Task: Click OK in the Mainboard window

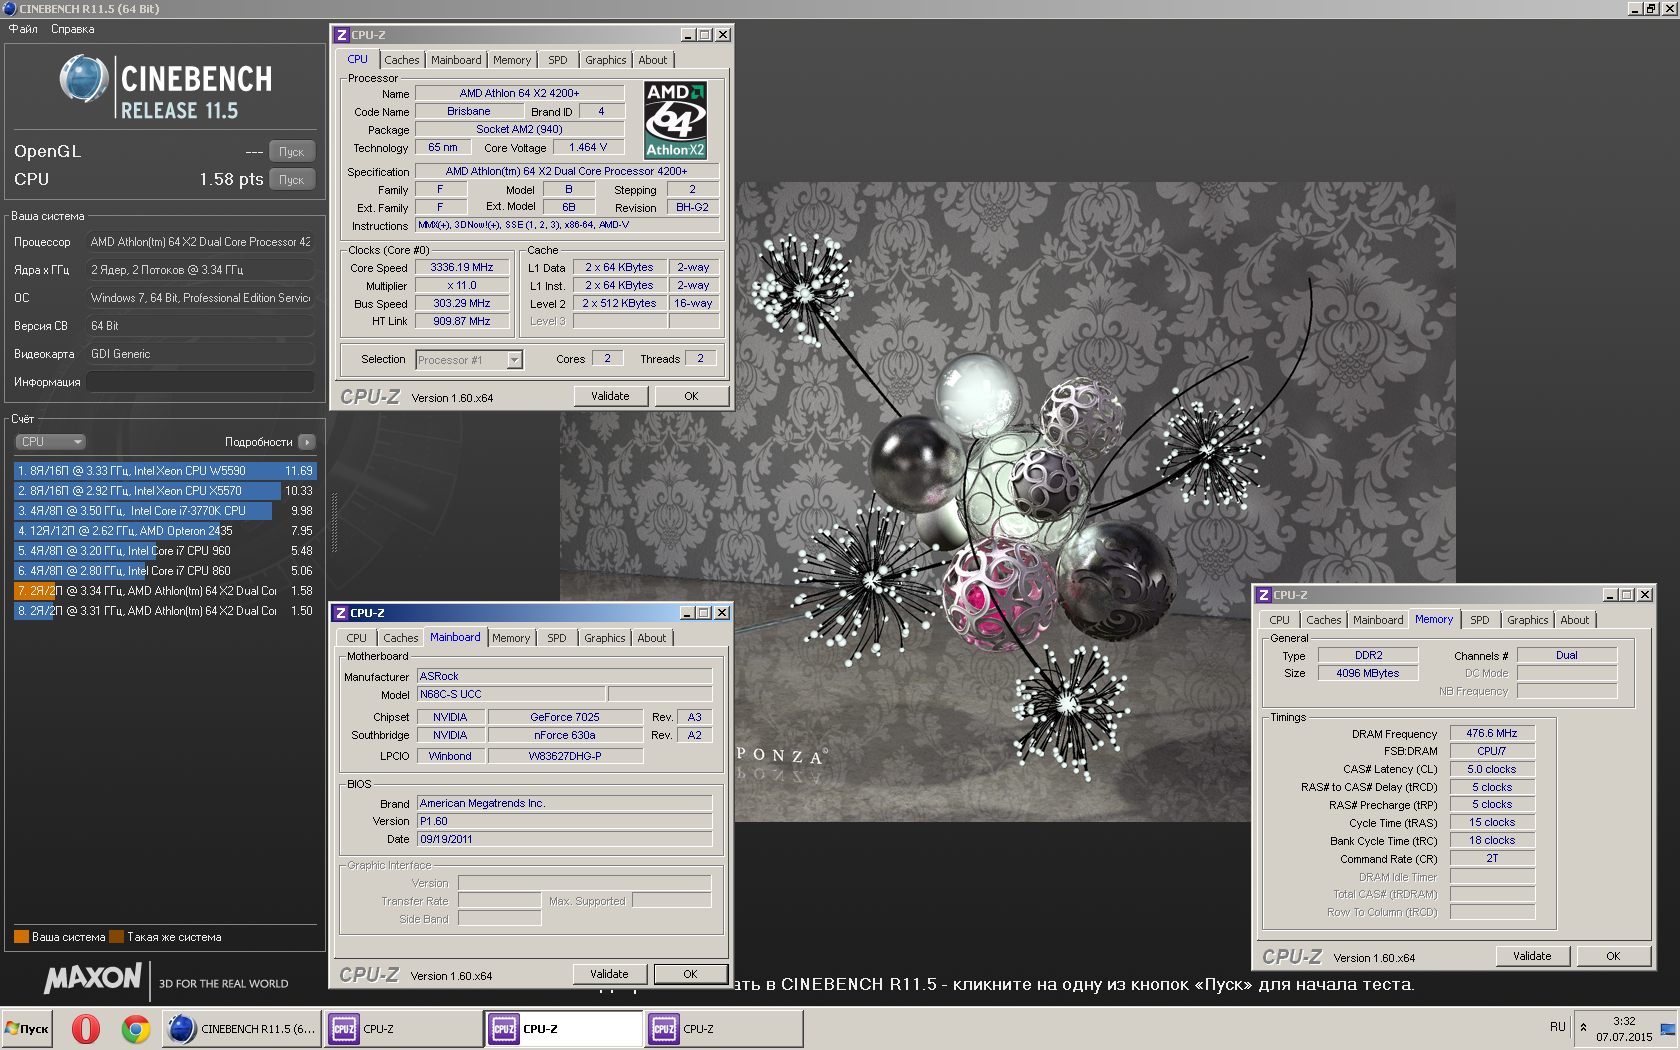Action: point(690,974)
